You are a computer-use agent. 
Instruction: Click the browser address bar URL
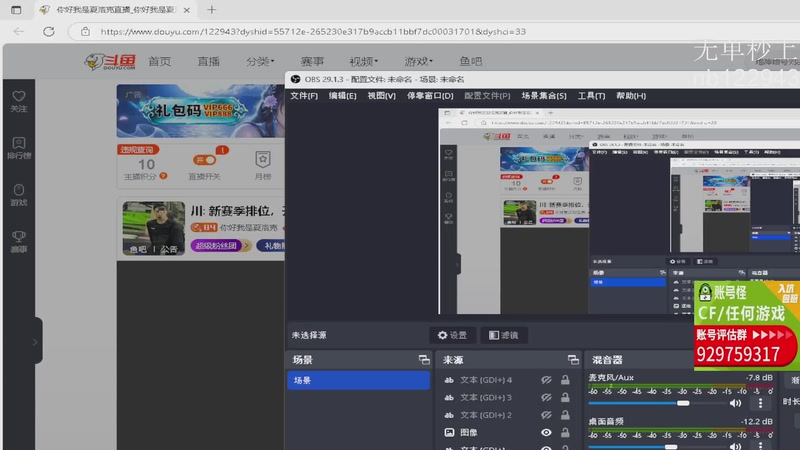pyautogui.click(x=313, y=32)
